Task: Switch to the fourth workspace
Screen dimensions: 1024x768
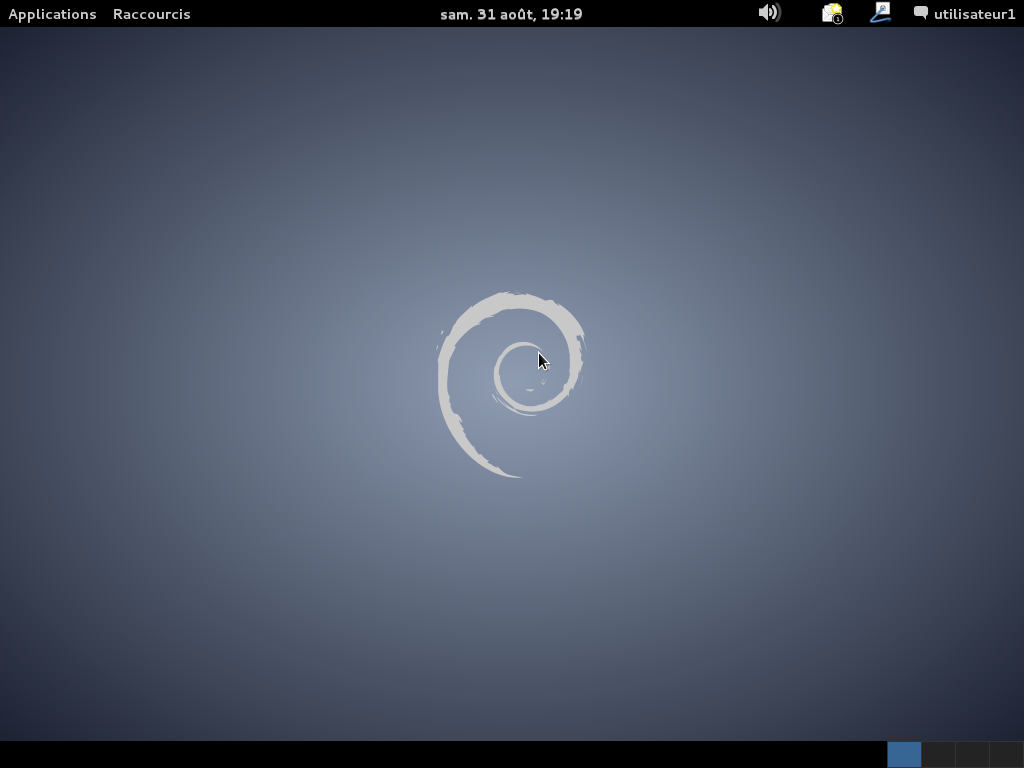Action: [1006, 754]
